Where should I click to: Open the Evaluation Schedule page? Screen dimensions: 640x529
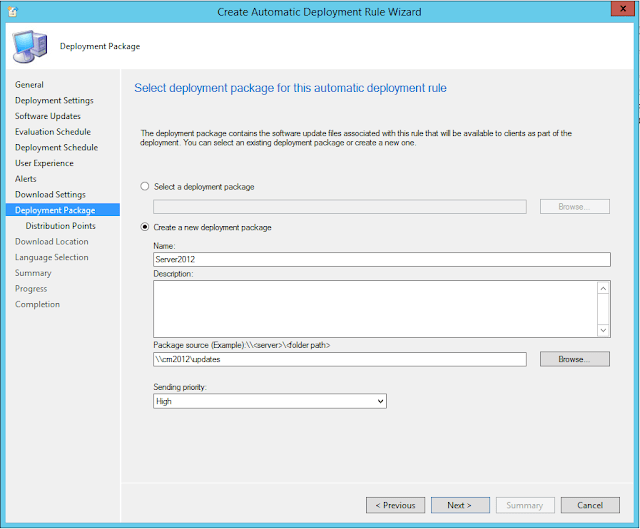(x=53, y=132)
